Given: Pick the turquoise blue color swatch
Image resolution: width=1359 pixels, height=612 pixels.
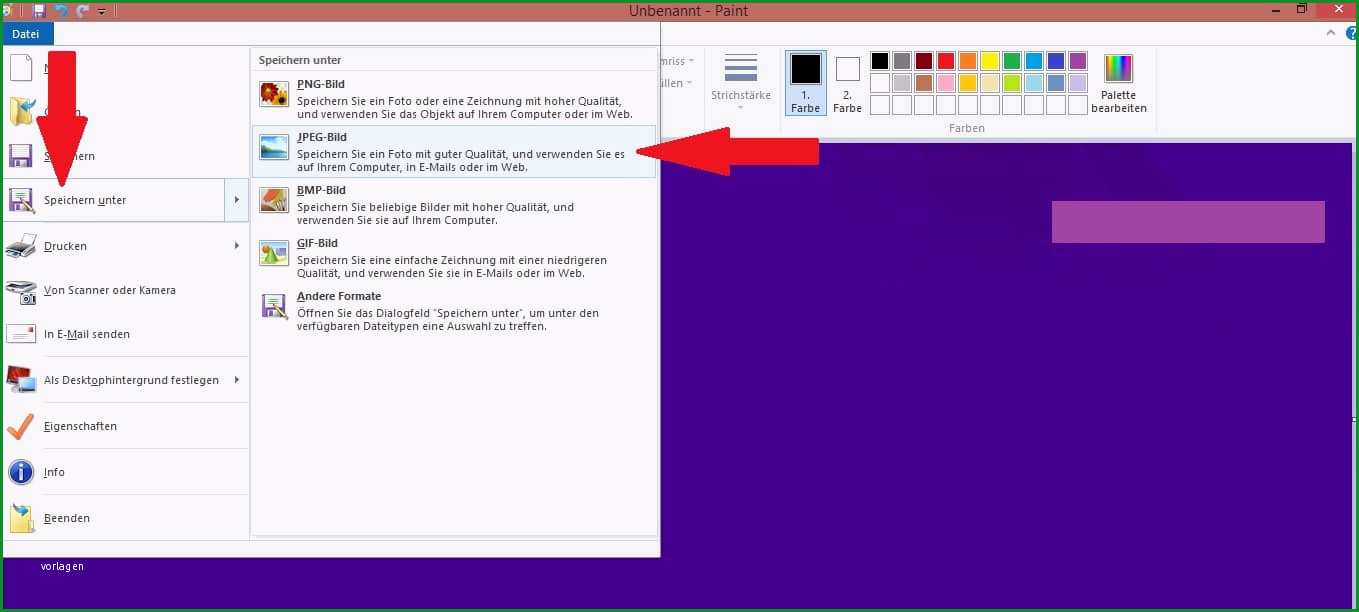Looking at the screenshot, I should pos(1034,61).
